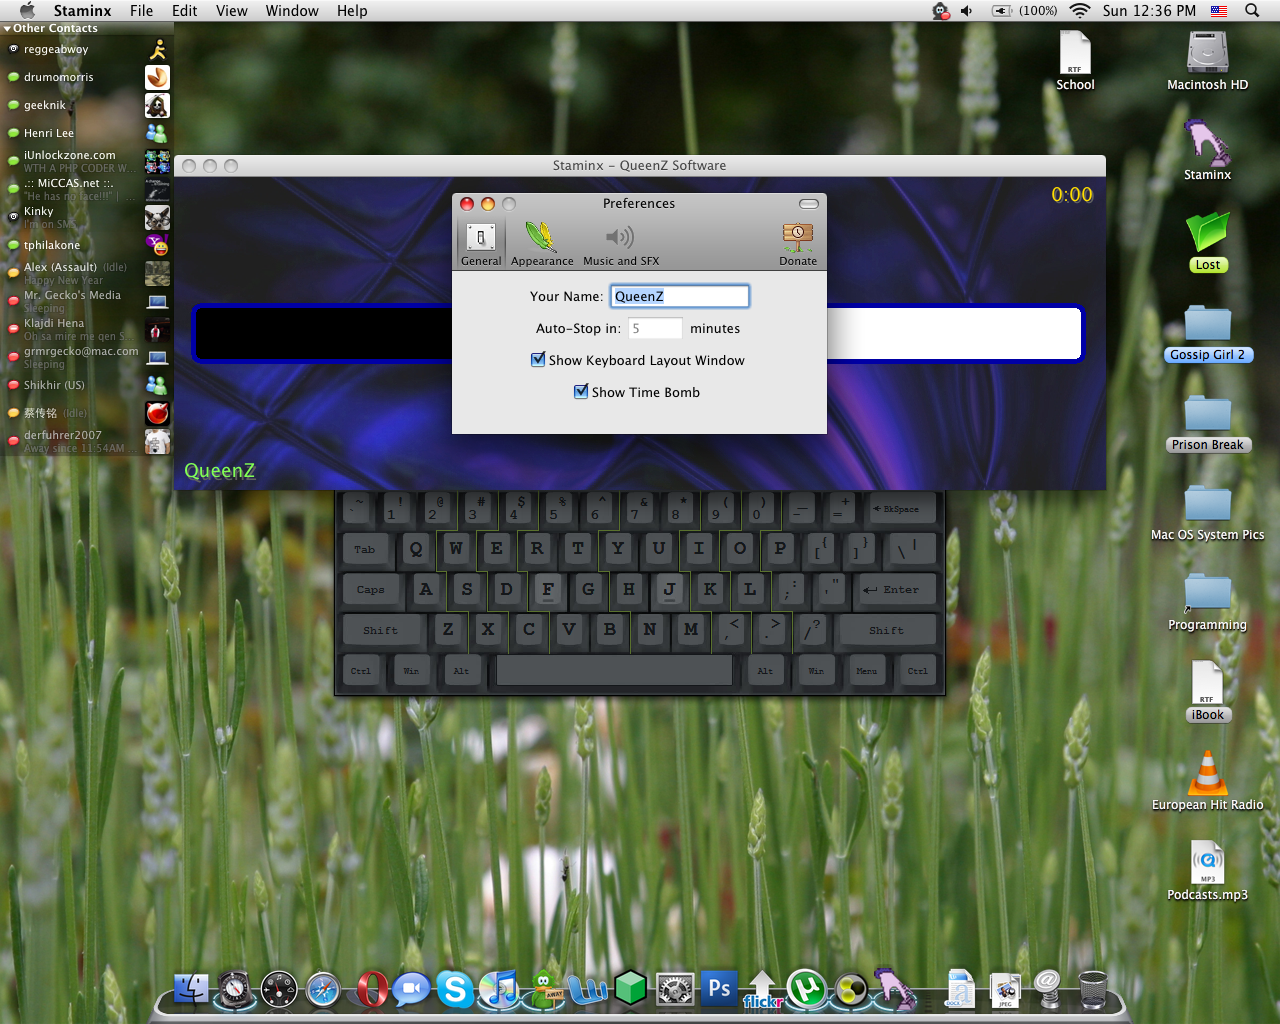Uncheck Show Time Bomb option
Viewport: 1280px width, 1024px height.
(581, 392)
